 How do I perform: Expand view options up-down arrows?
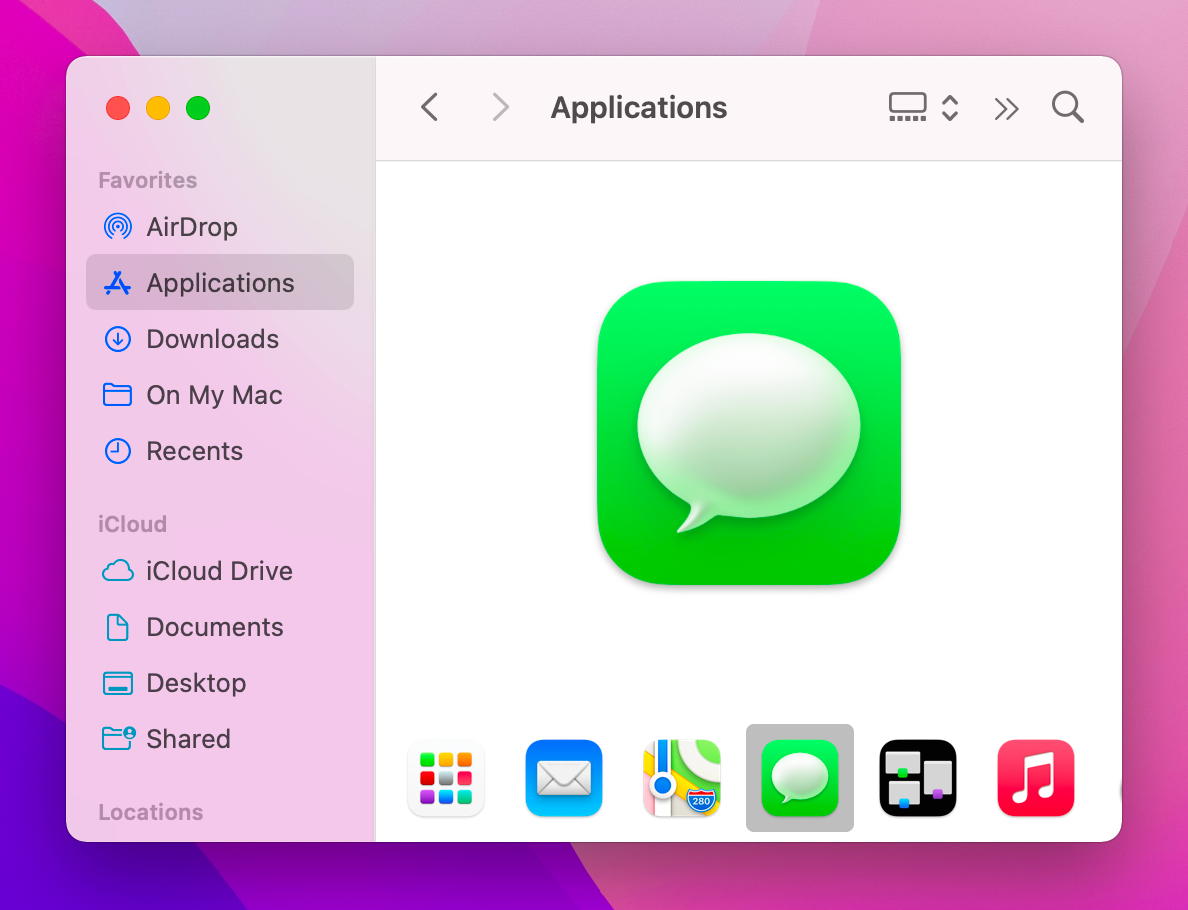point(950,108)
